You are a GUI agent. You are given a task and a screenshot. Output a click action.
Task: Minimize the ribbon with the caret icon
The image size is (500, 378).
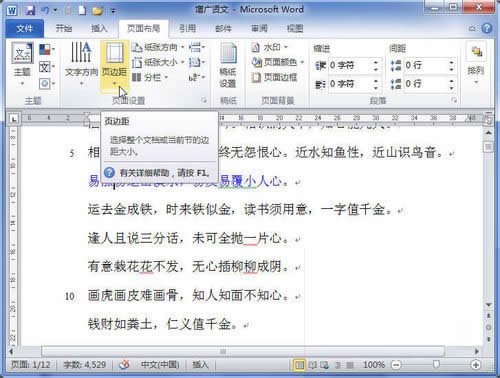pos(472,29)
